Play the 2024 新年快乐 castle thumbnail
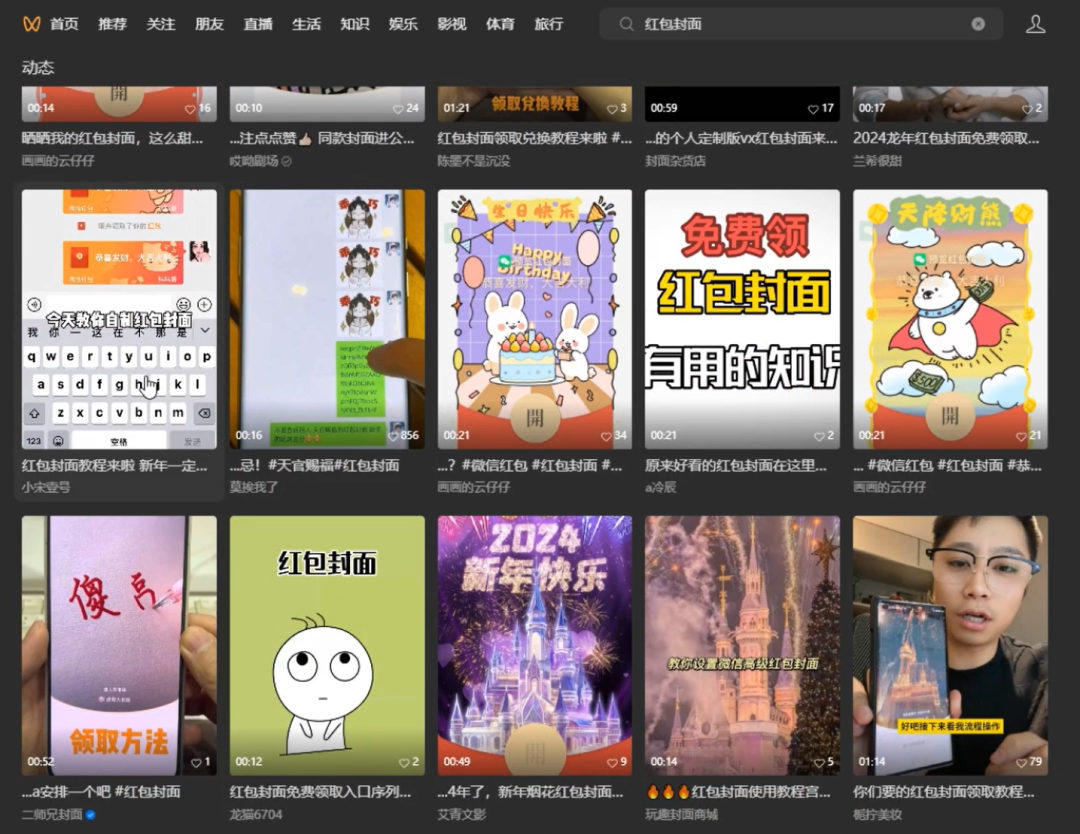Screen dimensions: 1080x834 point(534,646)
